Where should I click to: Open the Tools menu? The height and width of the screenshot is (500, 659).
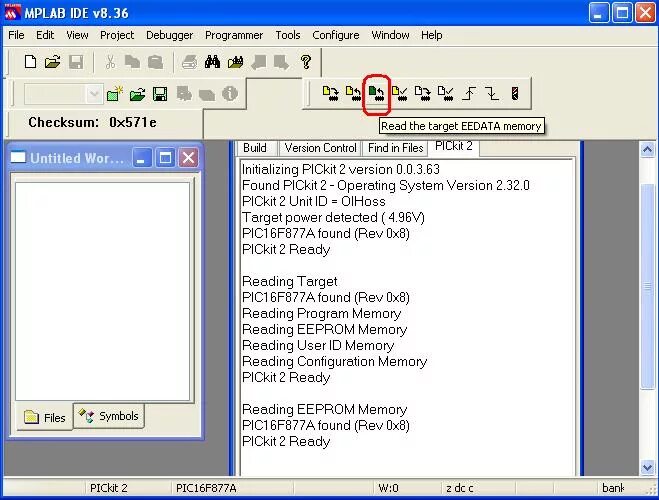[288, 35]
